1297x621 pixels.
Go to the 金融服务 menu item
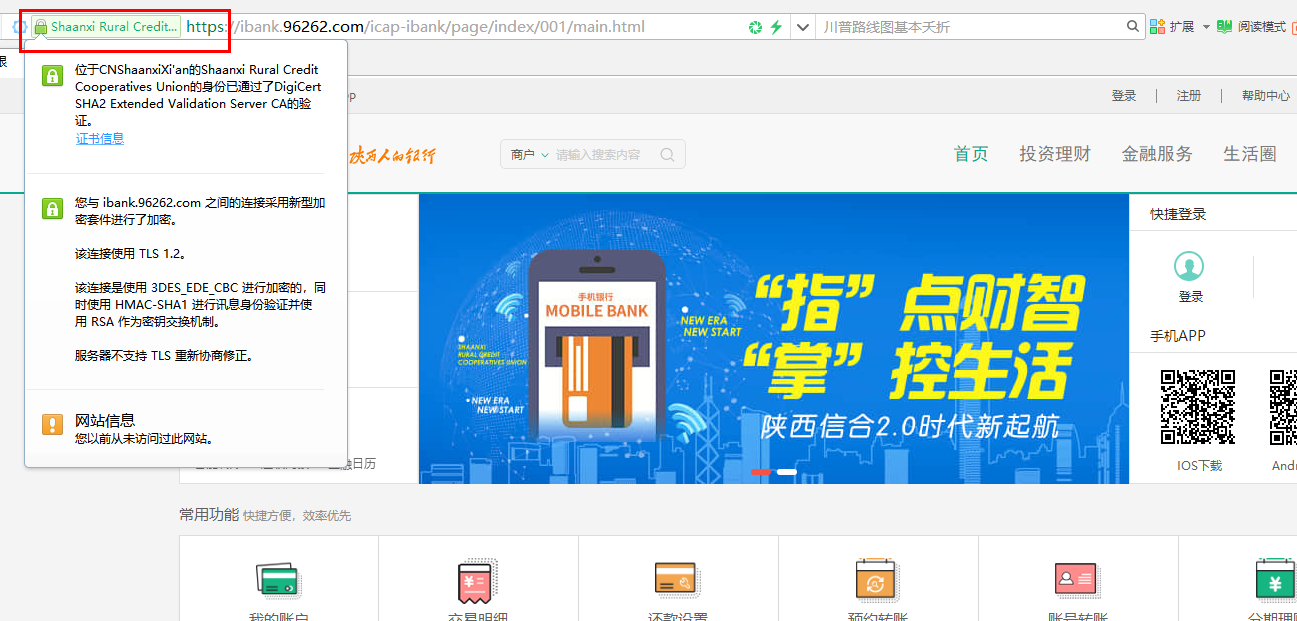1157,154
